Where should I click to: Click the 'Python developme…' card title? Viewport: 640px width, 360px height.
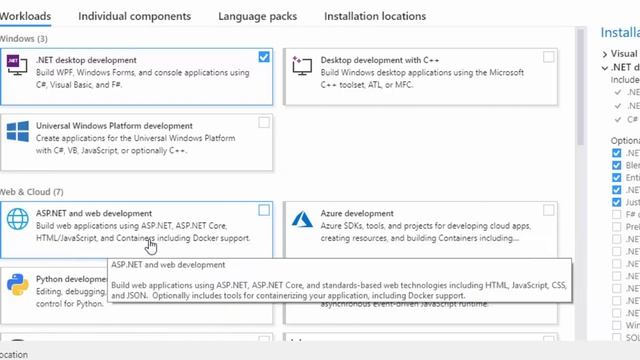click(x=71, y=279)
